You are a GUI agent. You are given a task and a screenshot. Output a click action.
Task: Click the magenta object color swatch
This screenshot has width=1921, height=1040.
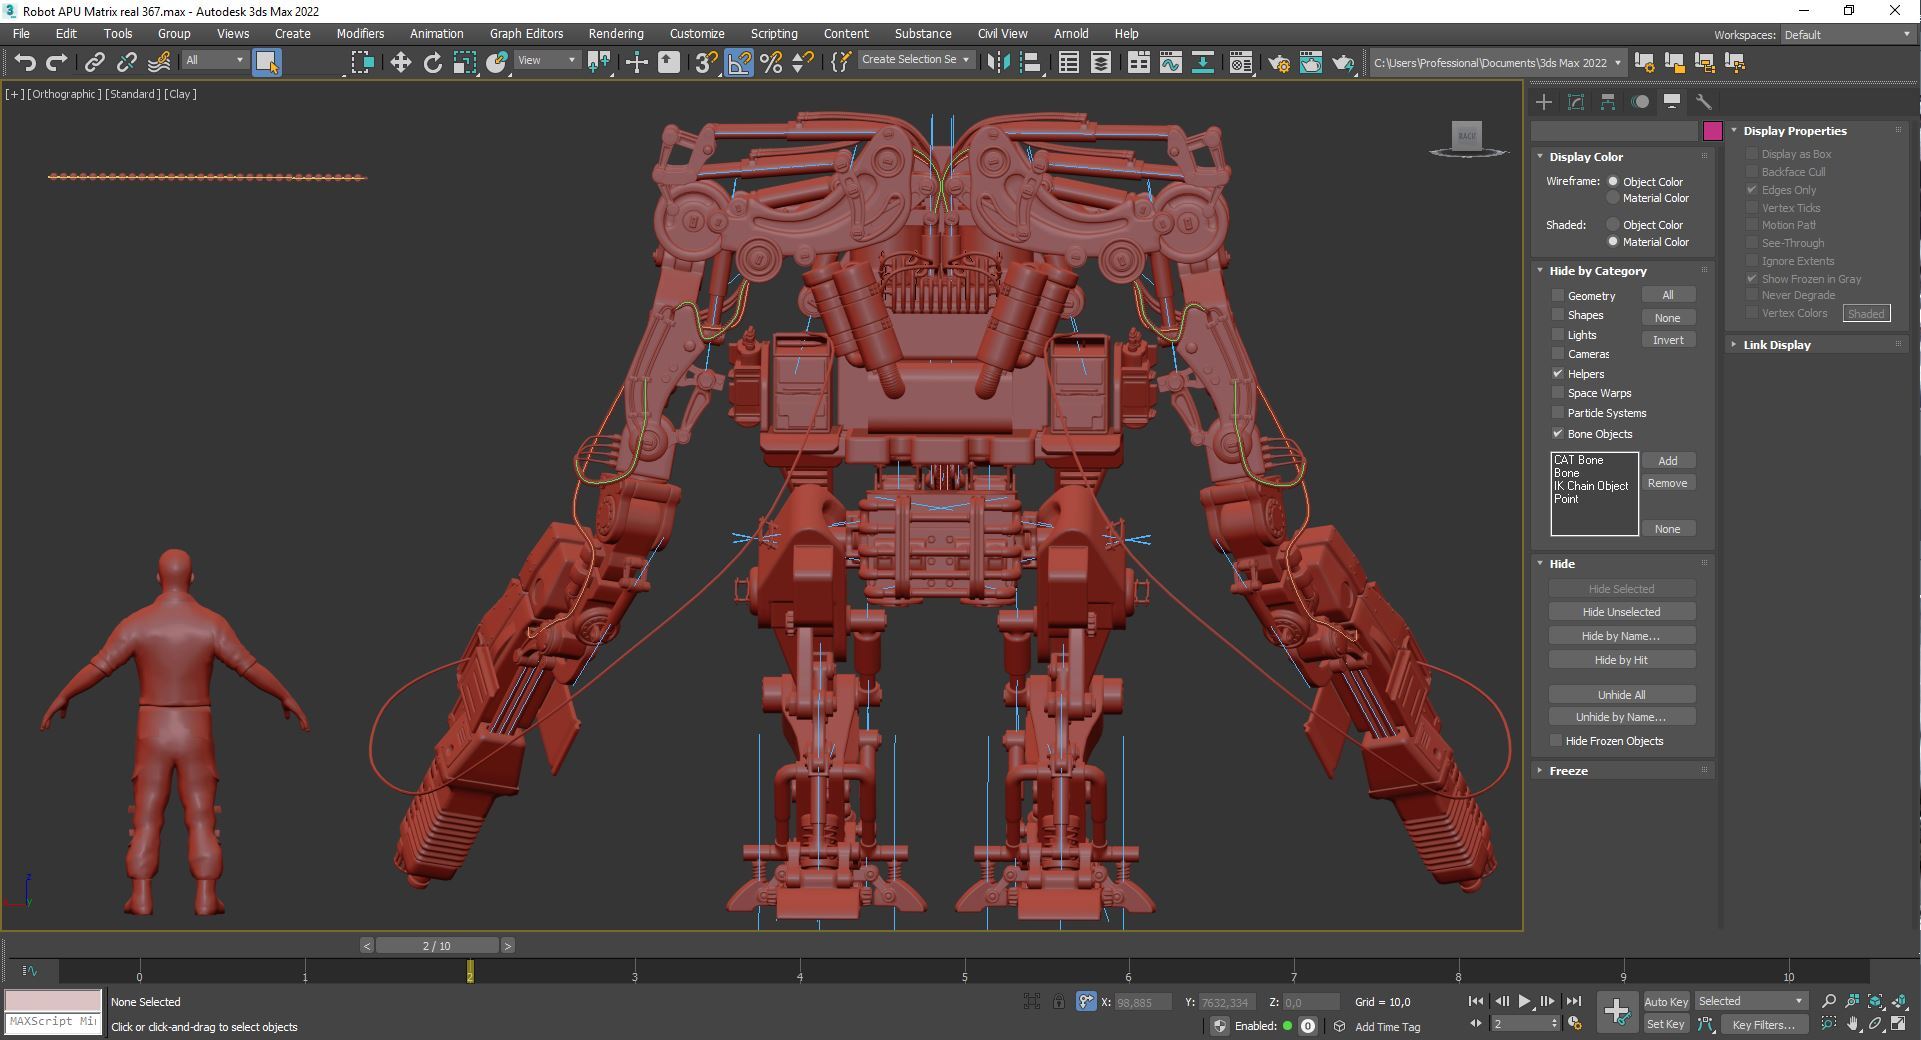[x=1712, y=131]
